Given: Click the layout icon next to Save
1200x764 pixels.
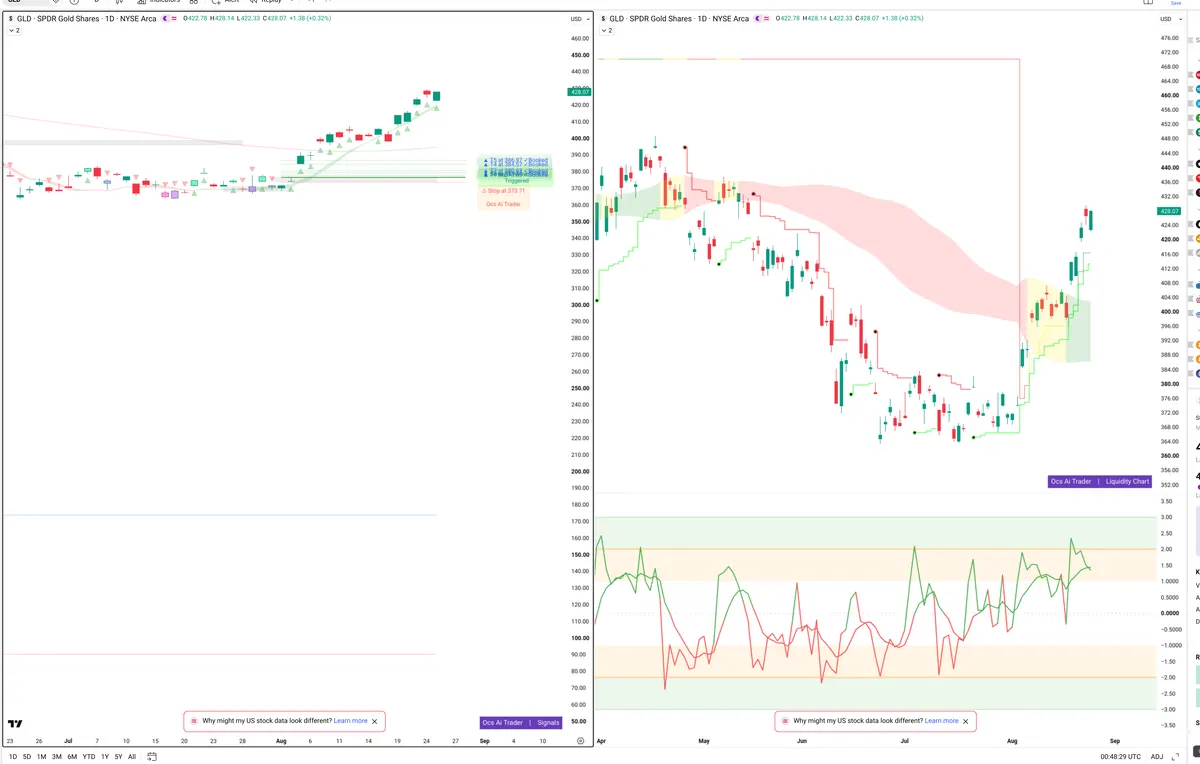Looking at the screenshot, I should 1147,3.
